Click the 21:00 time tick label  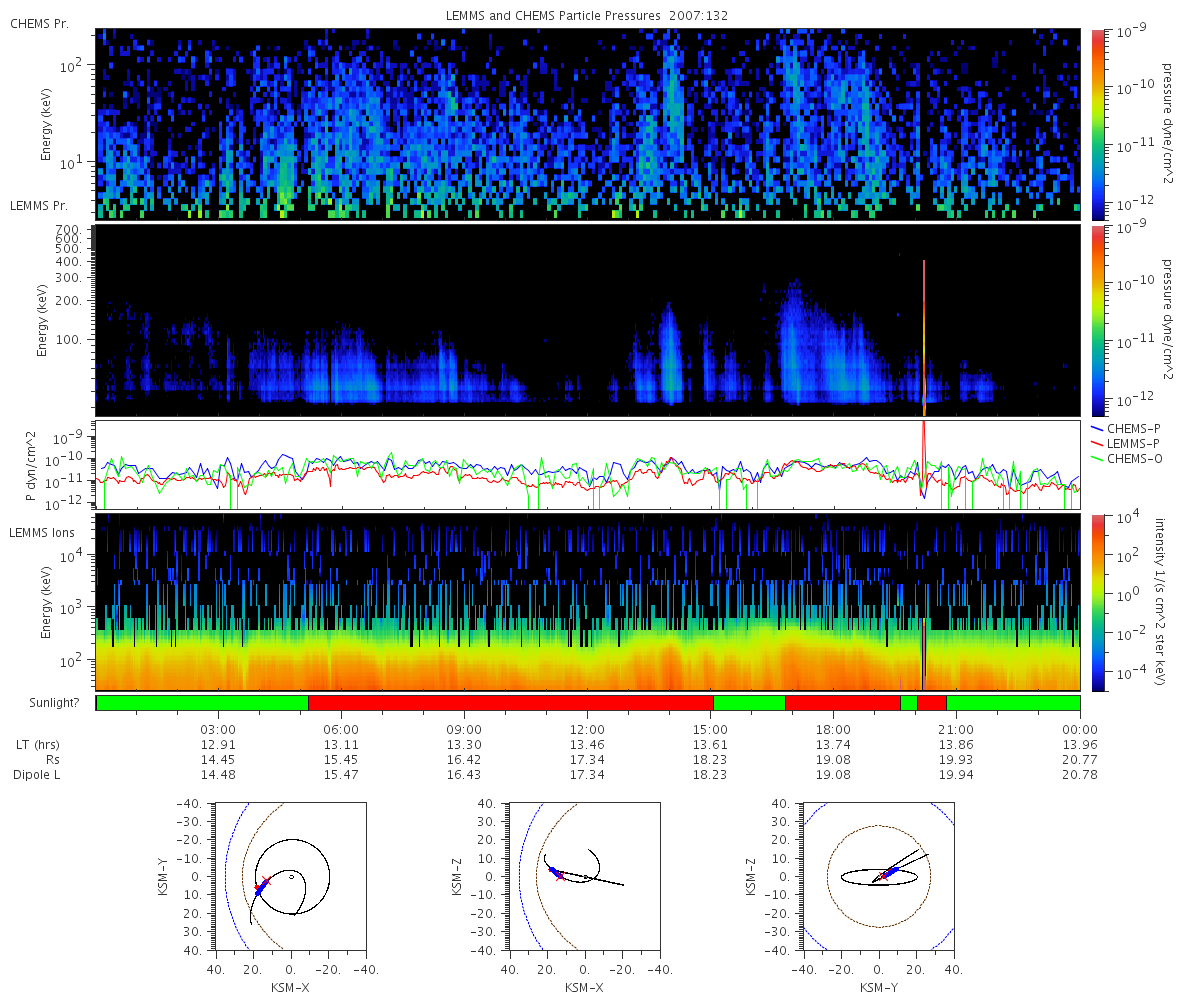coord(957,730)
